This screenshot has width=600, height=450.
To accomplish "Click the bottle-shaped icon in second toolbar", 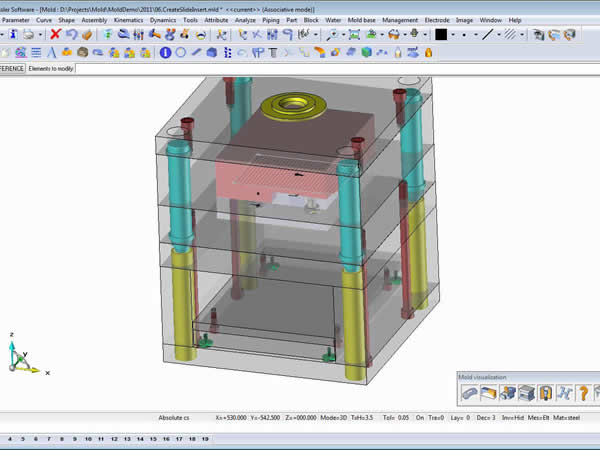I will pos(398,52).
